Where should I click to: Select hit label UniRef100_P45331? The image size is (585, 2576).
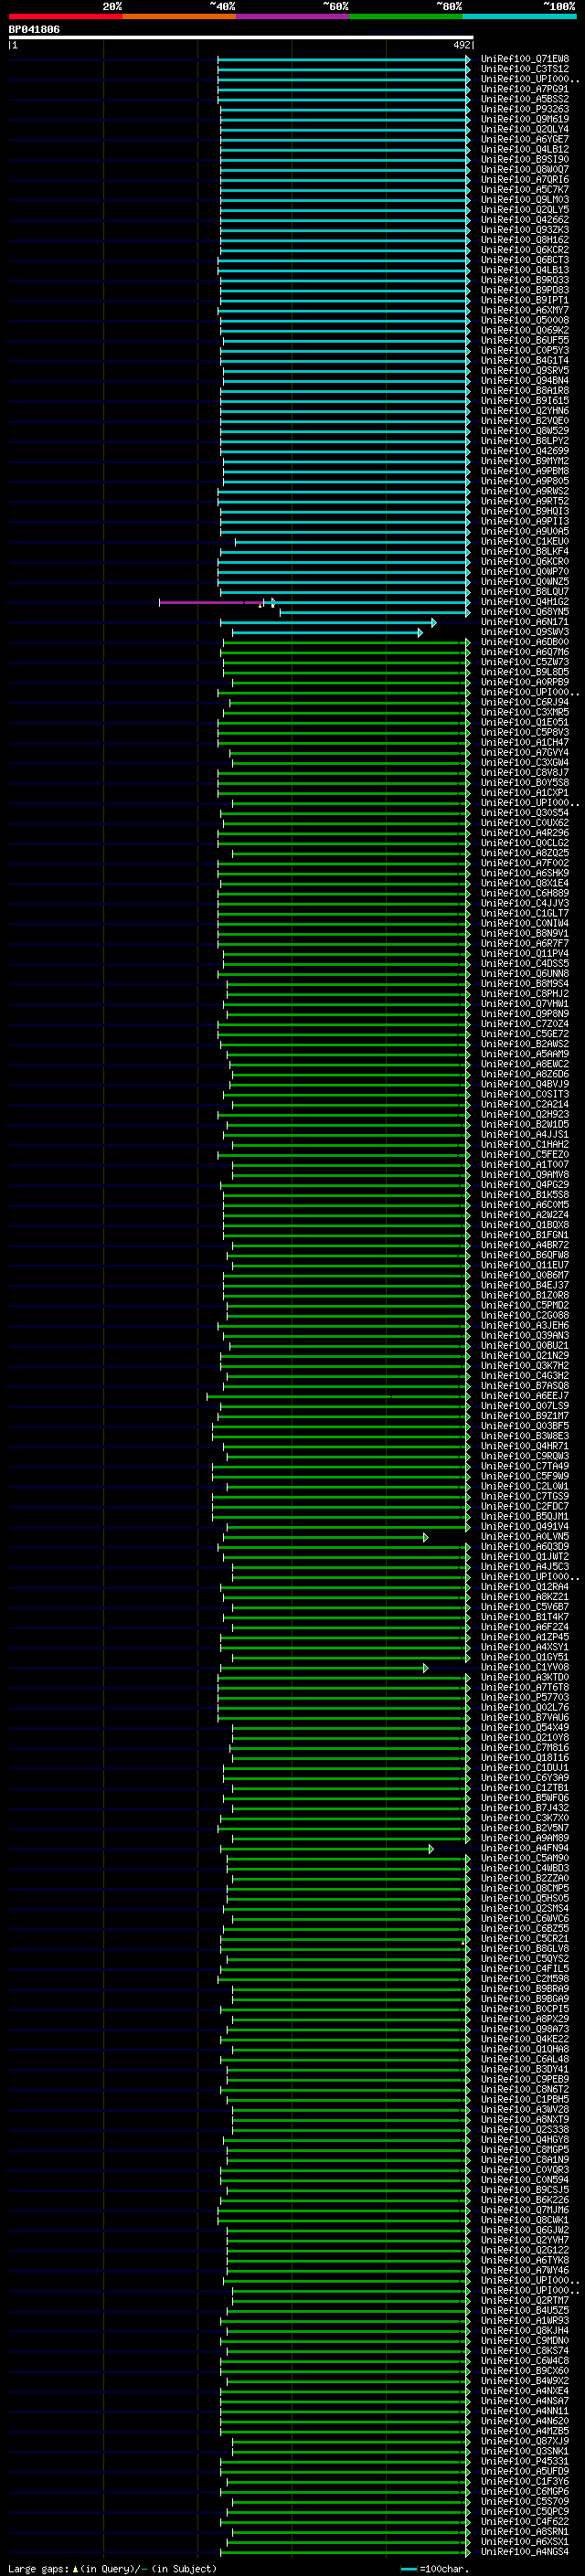tap(525, 2461)
